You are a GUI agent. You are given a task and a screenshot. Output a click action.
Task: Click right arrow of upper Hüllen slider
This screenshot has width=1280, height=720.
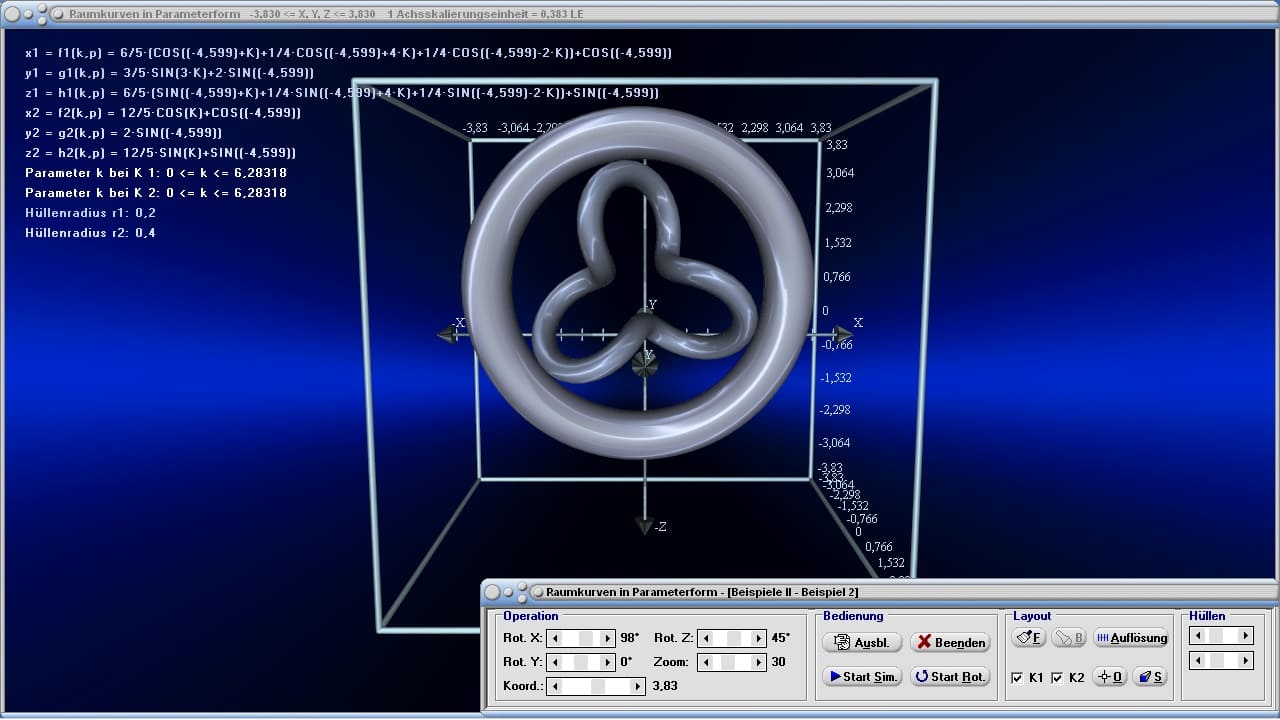click(x=1245, y=635)
